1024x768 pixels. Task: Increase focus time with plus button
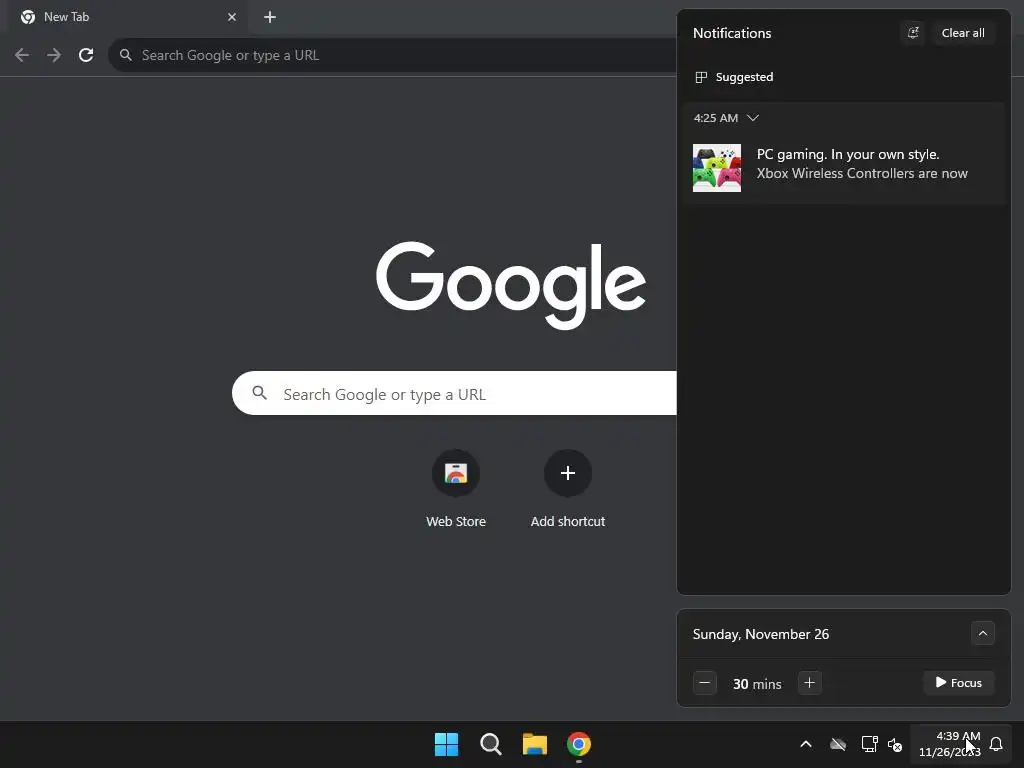coord(809,683)
